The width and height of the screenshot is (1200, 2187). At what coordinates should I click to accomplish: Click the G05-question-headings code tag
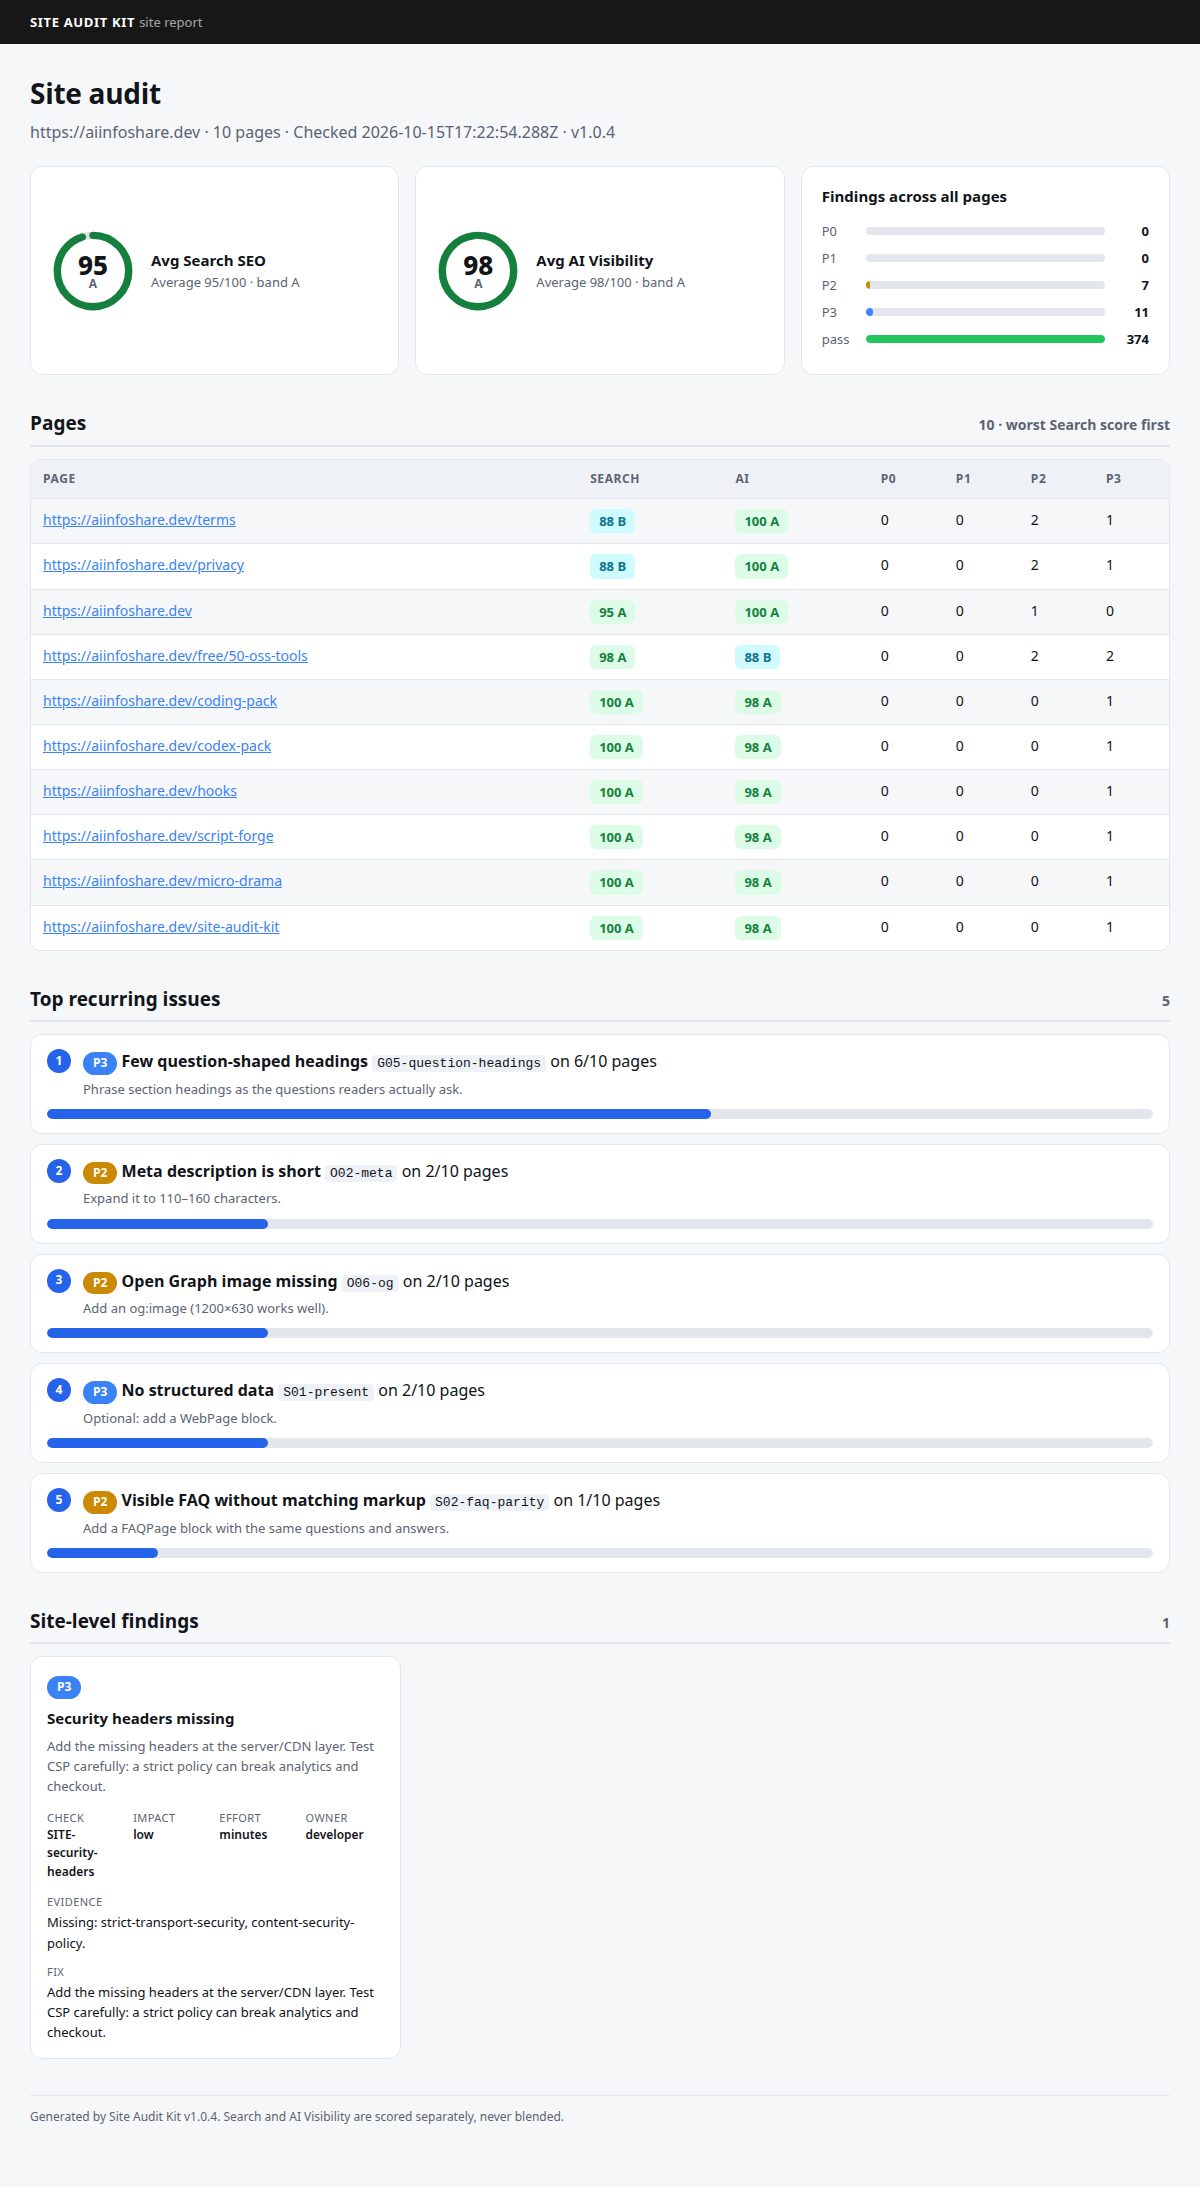tap(459, 1062)
